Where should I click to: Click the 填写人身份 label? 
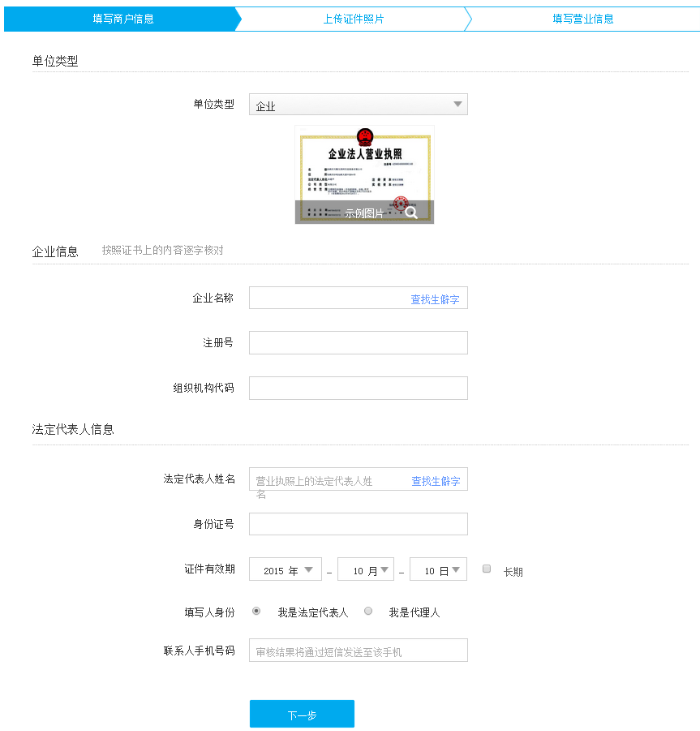click(x=210, y=612)
